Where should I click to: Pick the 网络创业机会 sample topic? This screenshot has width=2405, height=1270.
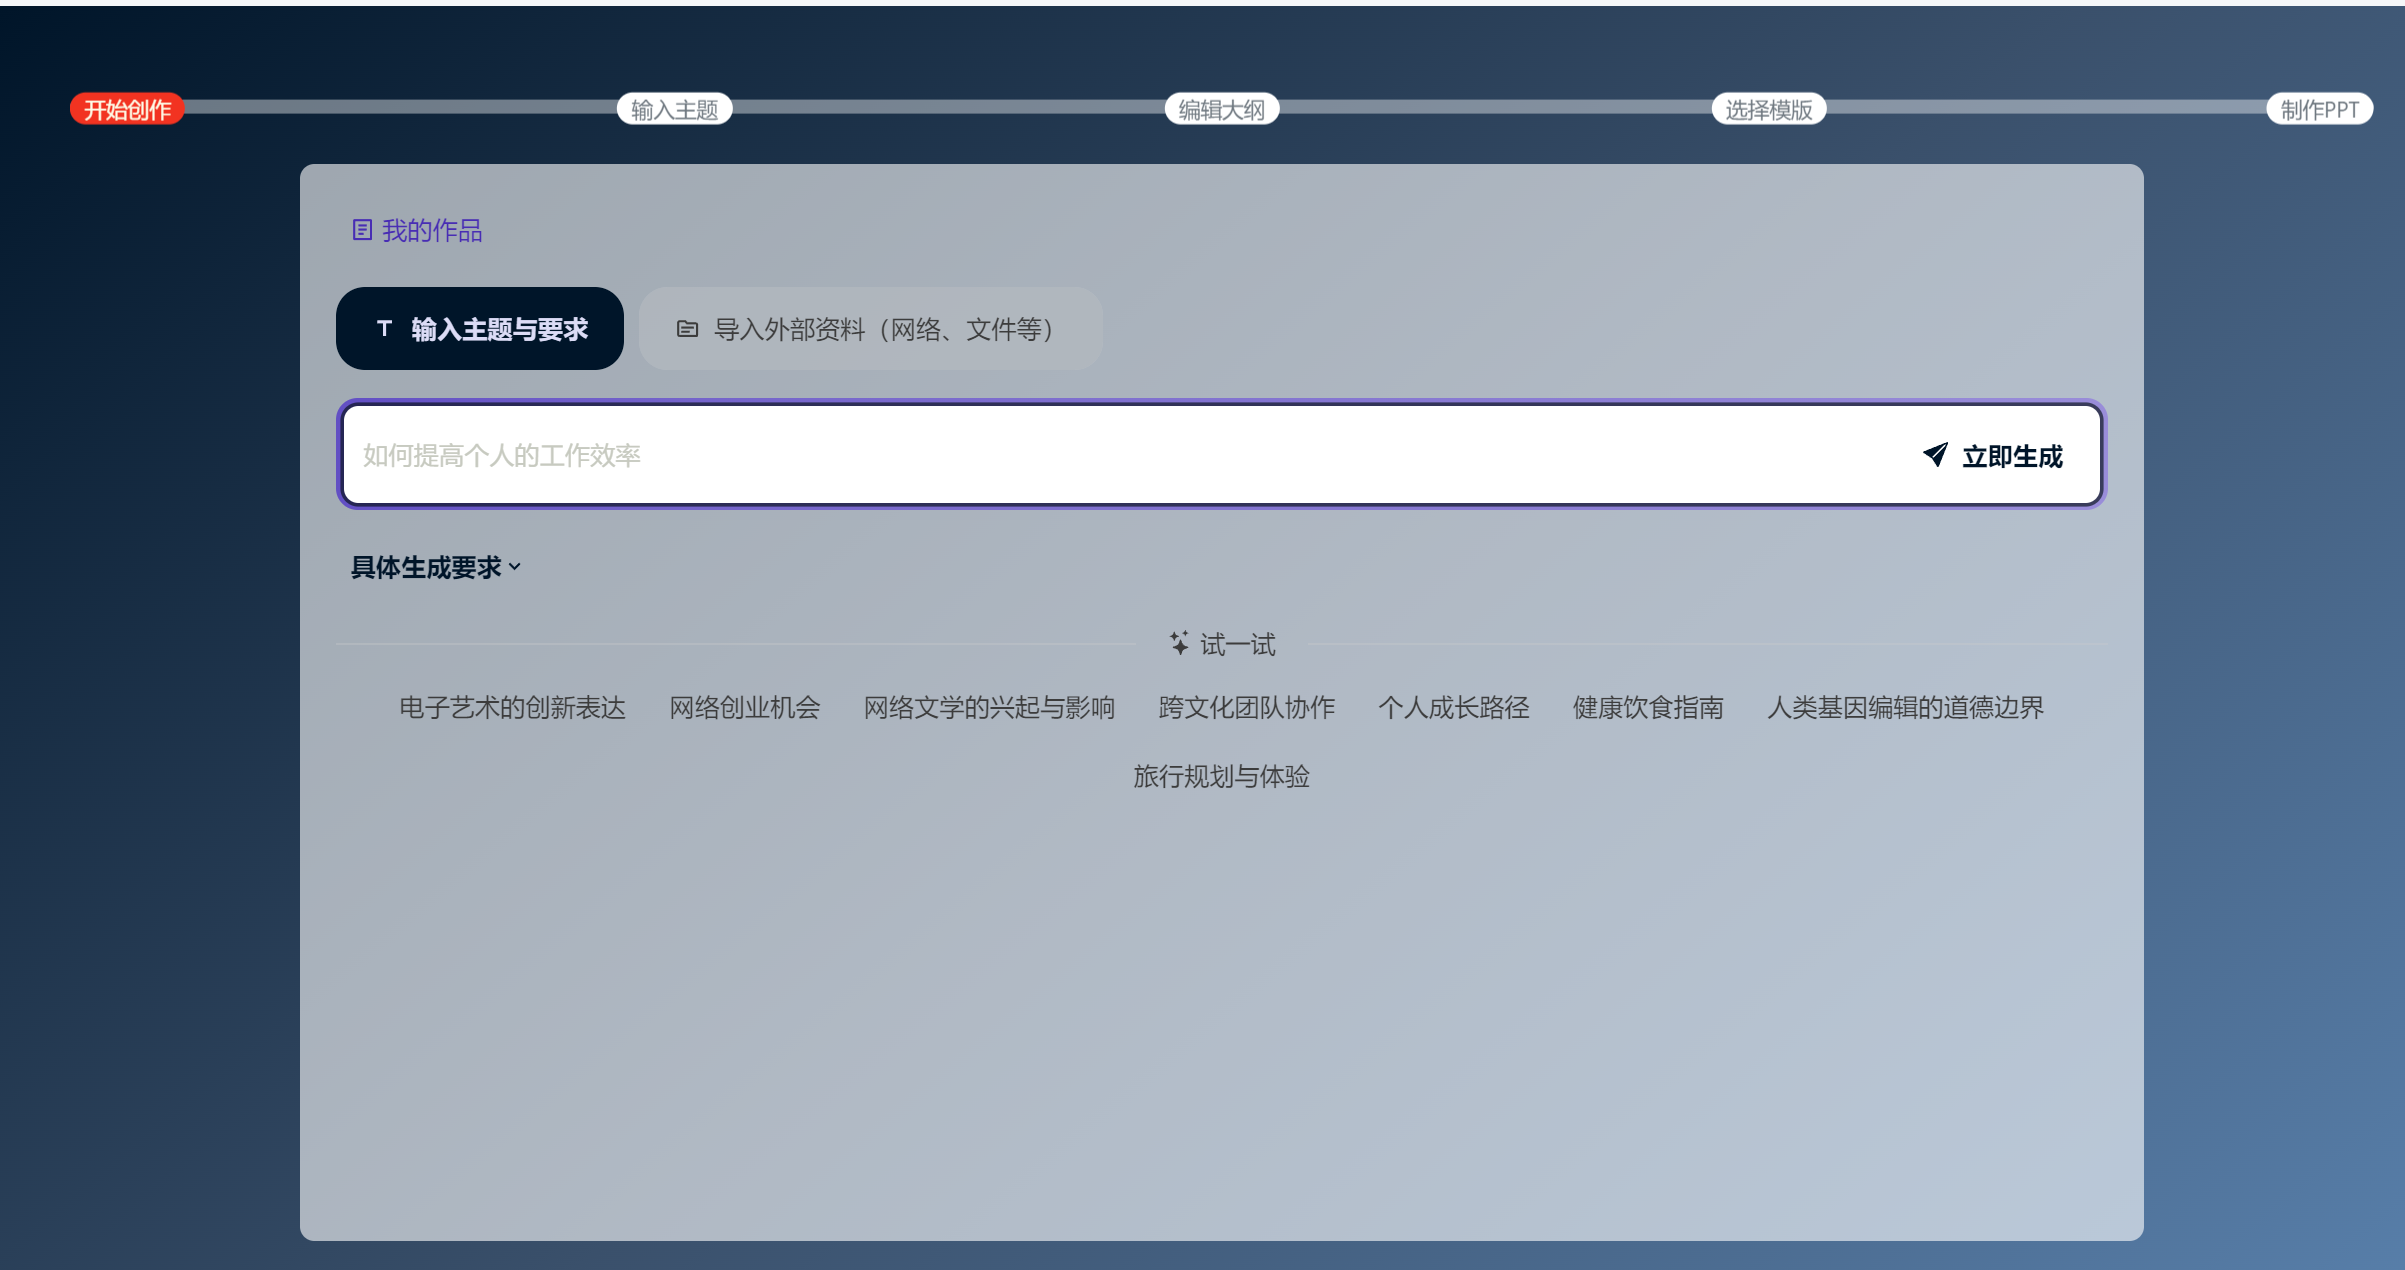[745, 707]
